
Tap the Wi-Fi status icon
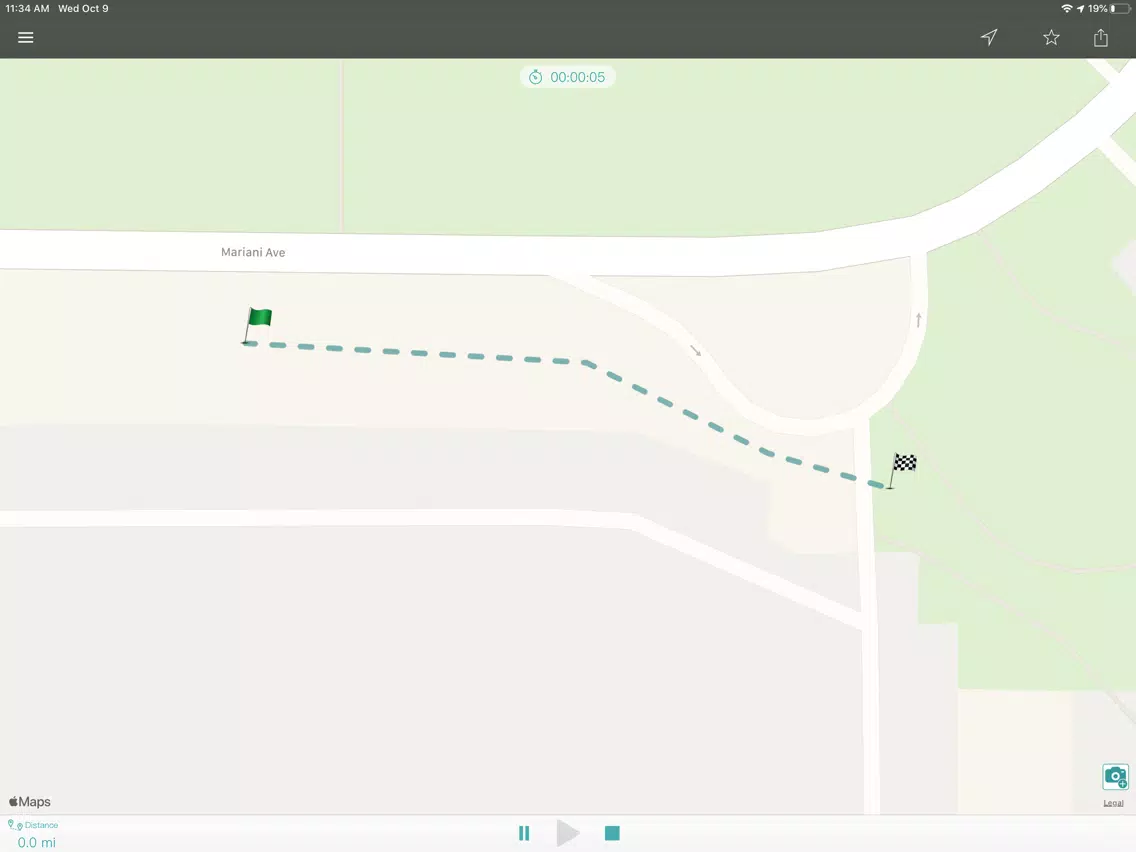pyautogui.click(x=1066, y=9)
